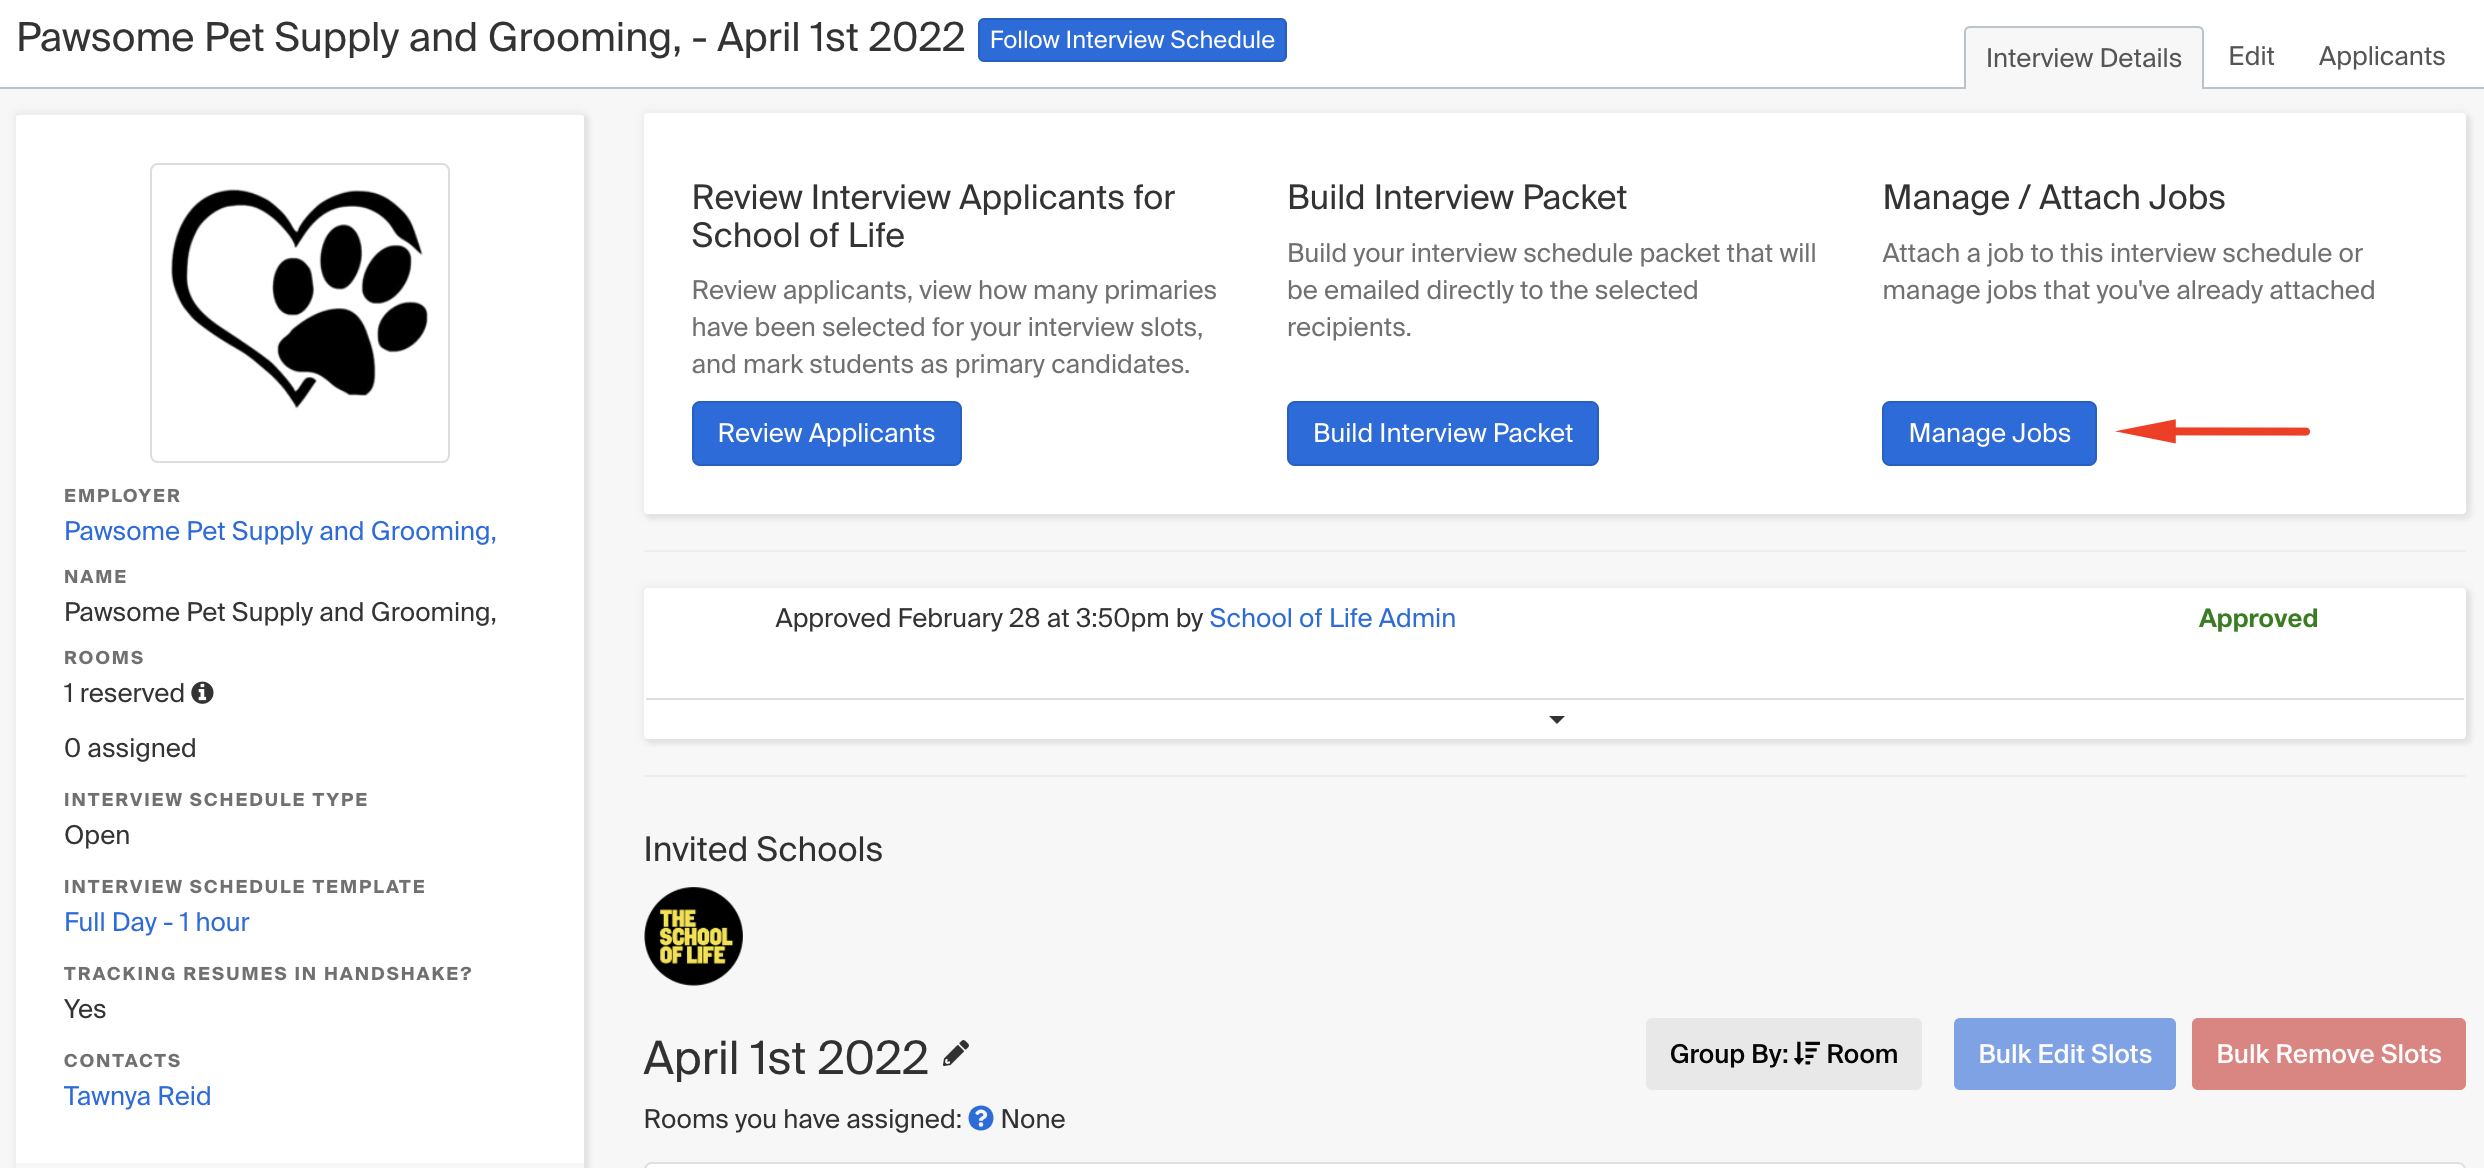Click the Pawsome paw heart employer logo
The image size is (2484, 1168).
tap(300, 313)
